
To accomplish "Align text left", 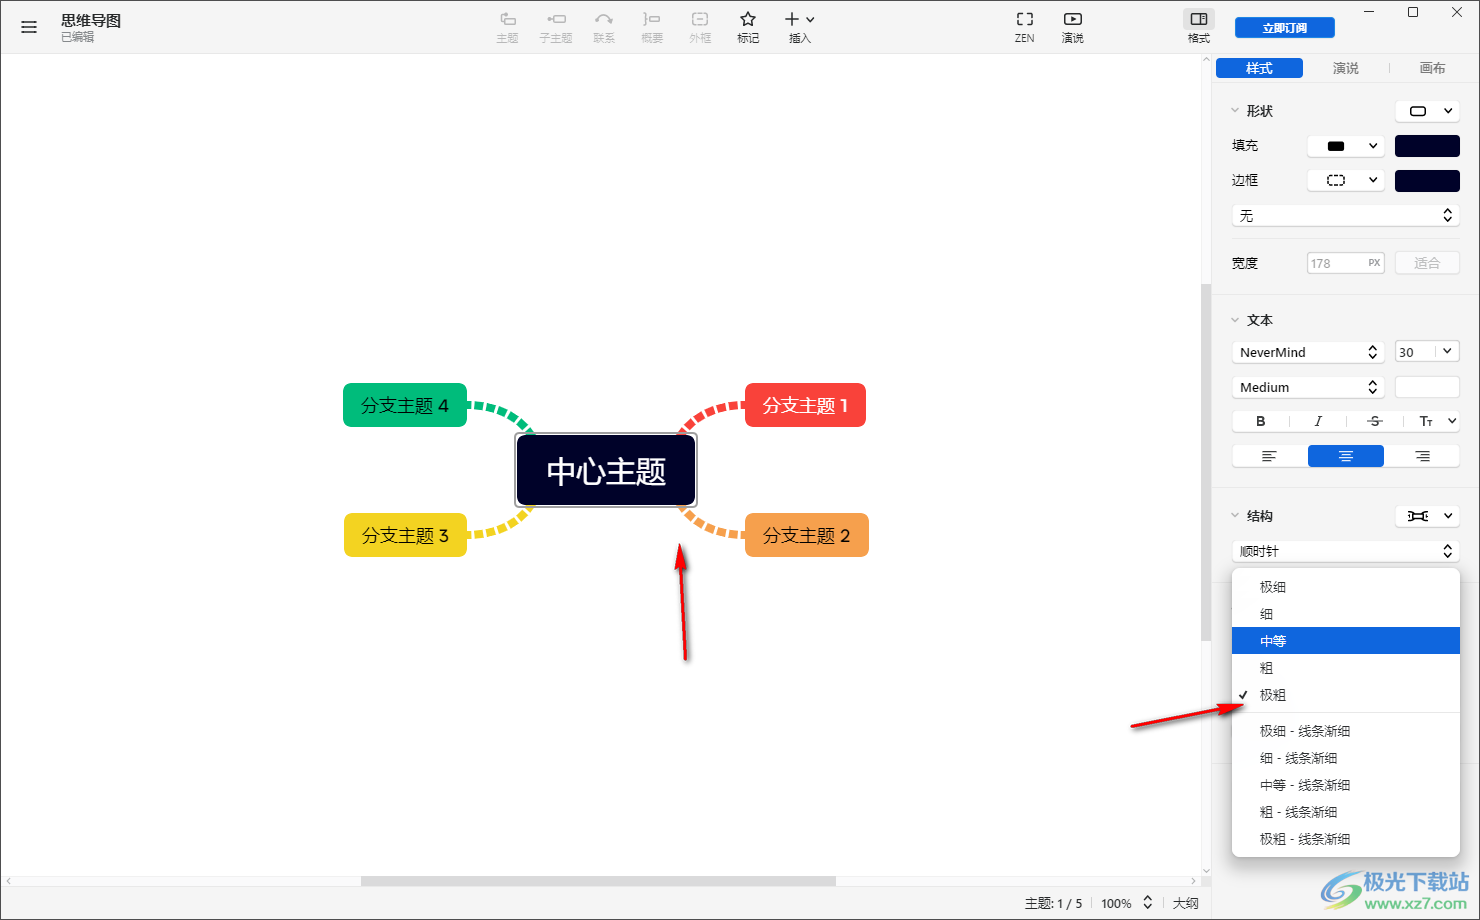I will (x=1270, y=456).
